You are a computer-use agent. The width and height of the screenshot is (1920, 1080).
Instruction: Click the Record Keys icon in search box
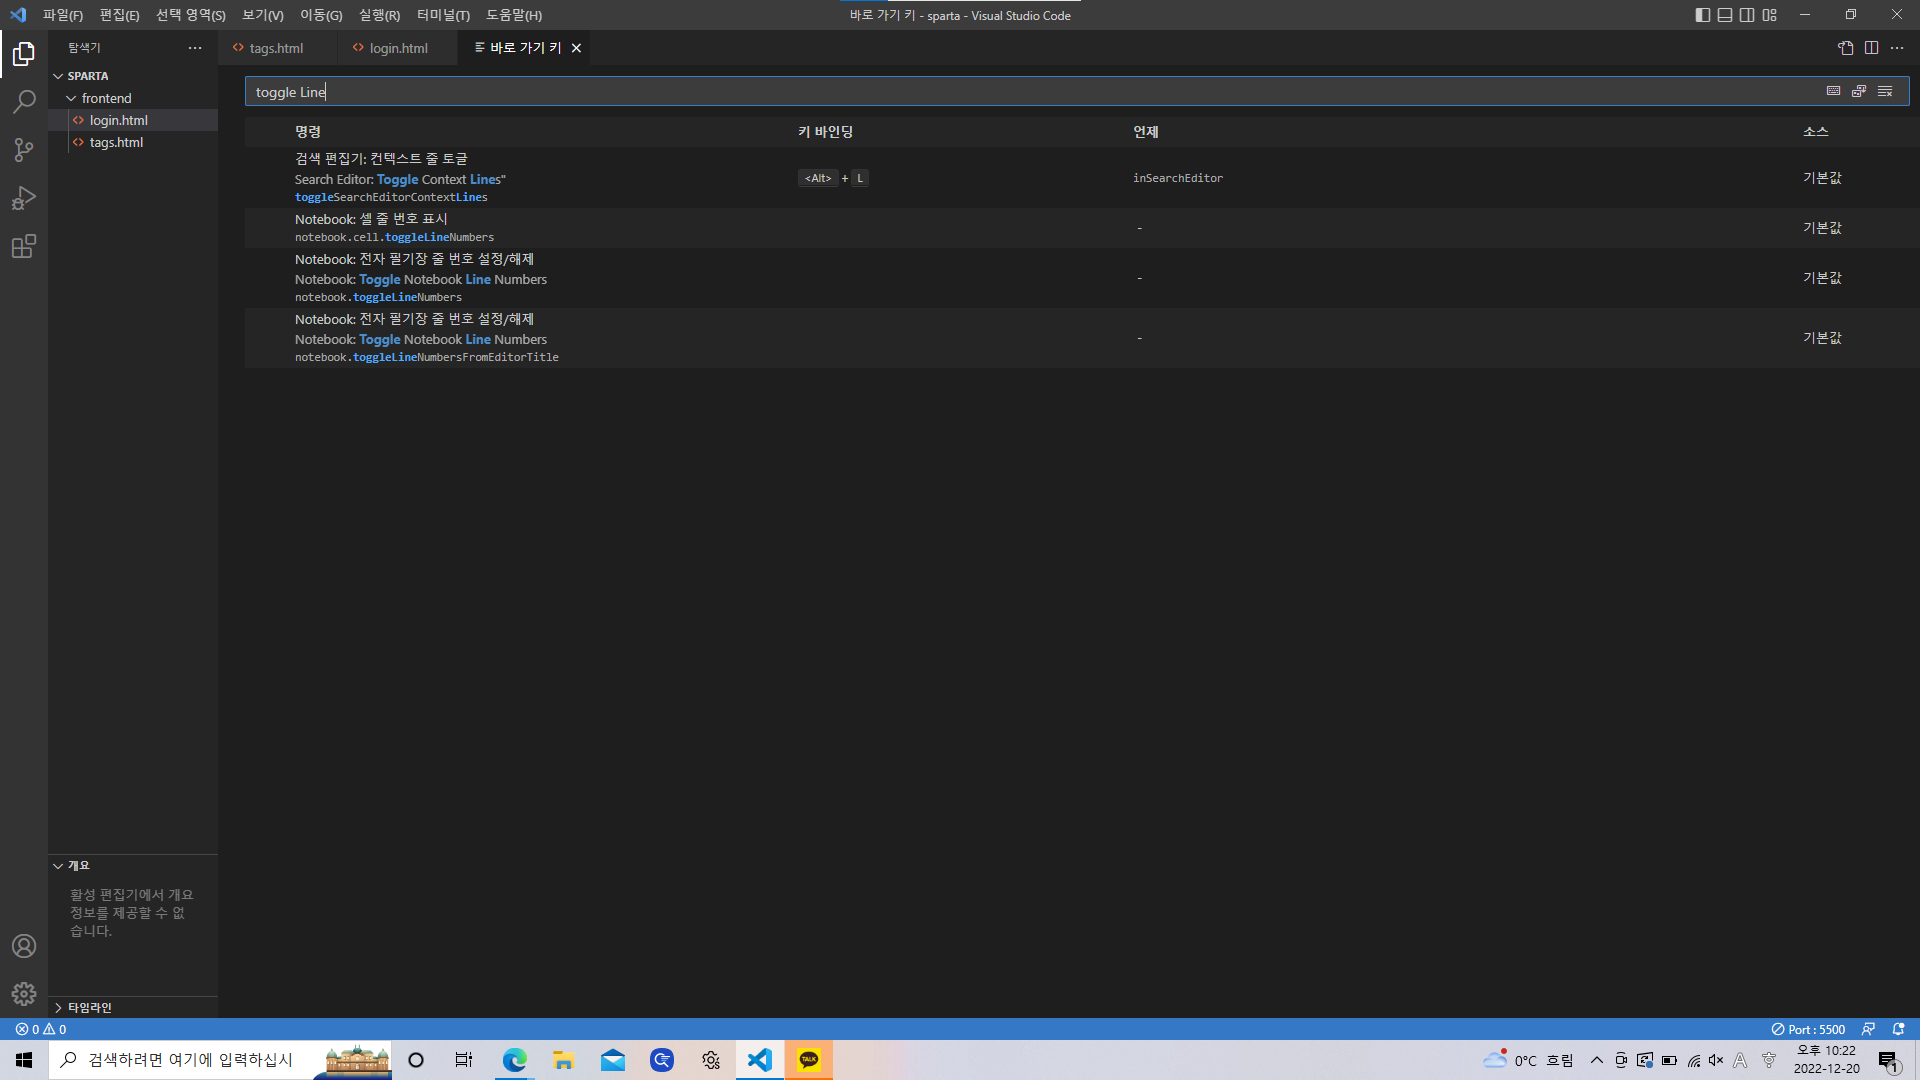click(x=1833, y=91)
